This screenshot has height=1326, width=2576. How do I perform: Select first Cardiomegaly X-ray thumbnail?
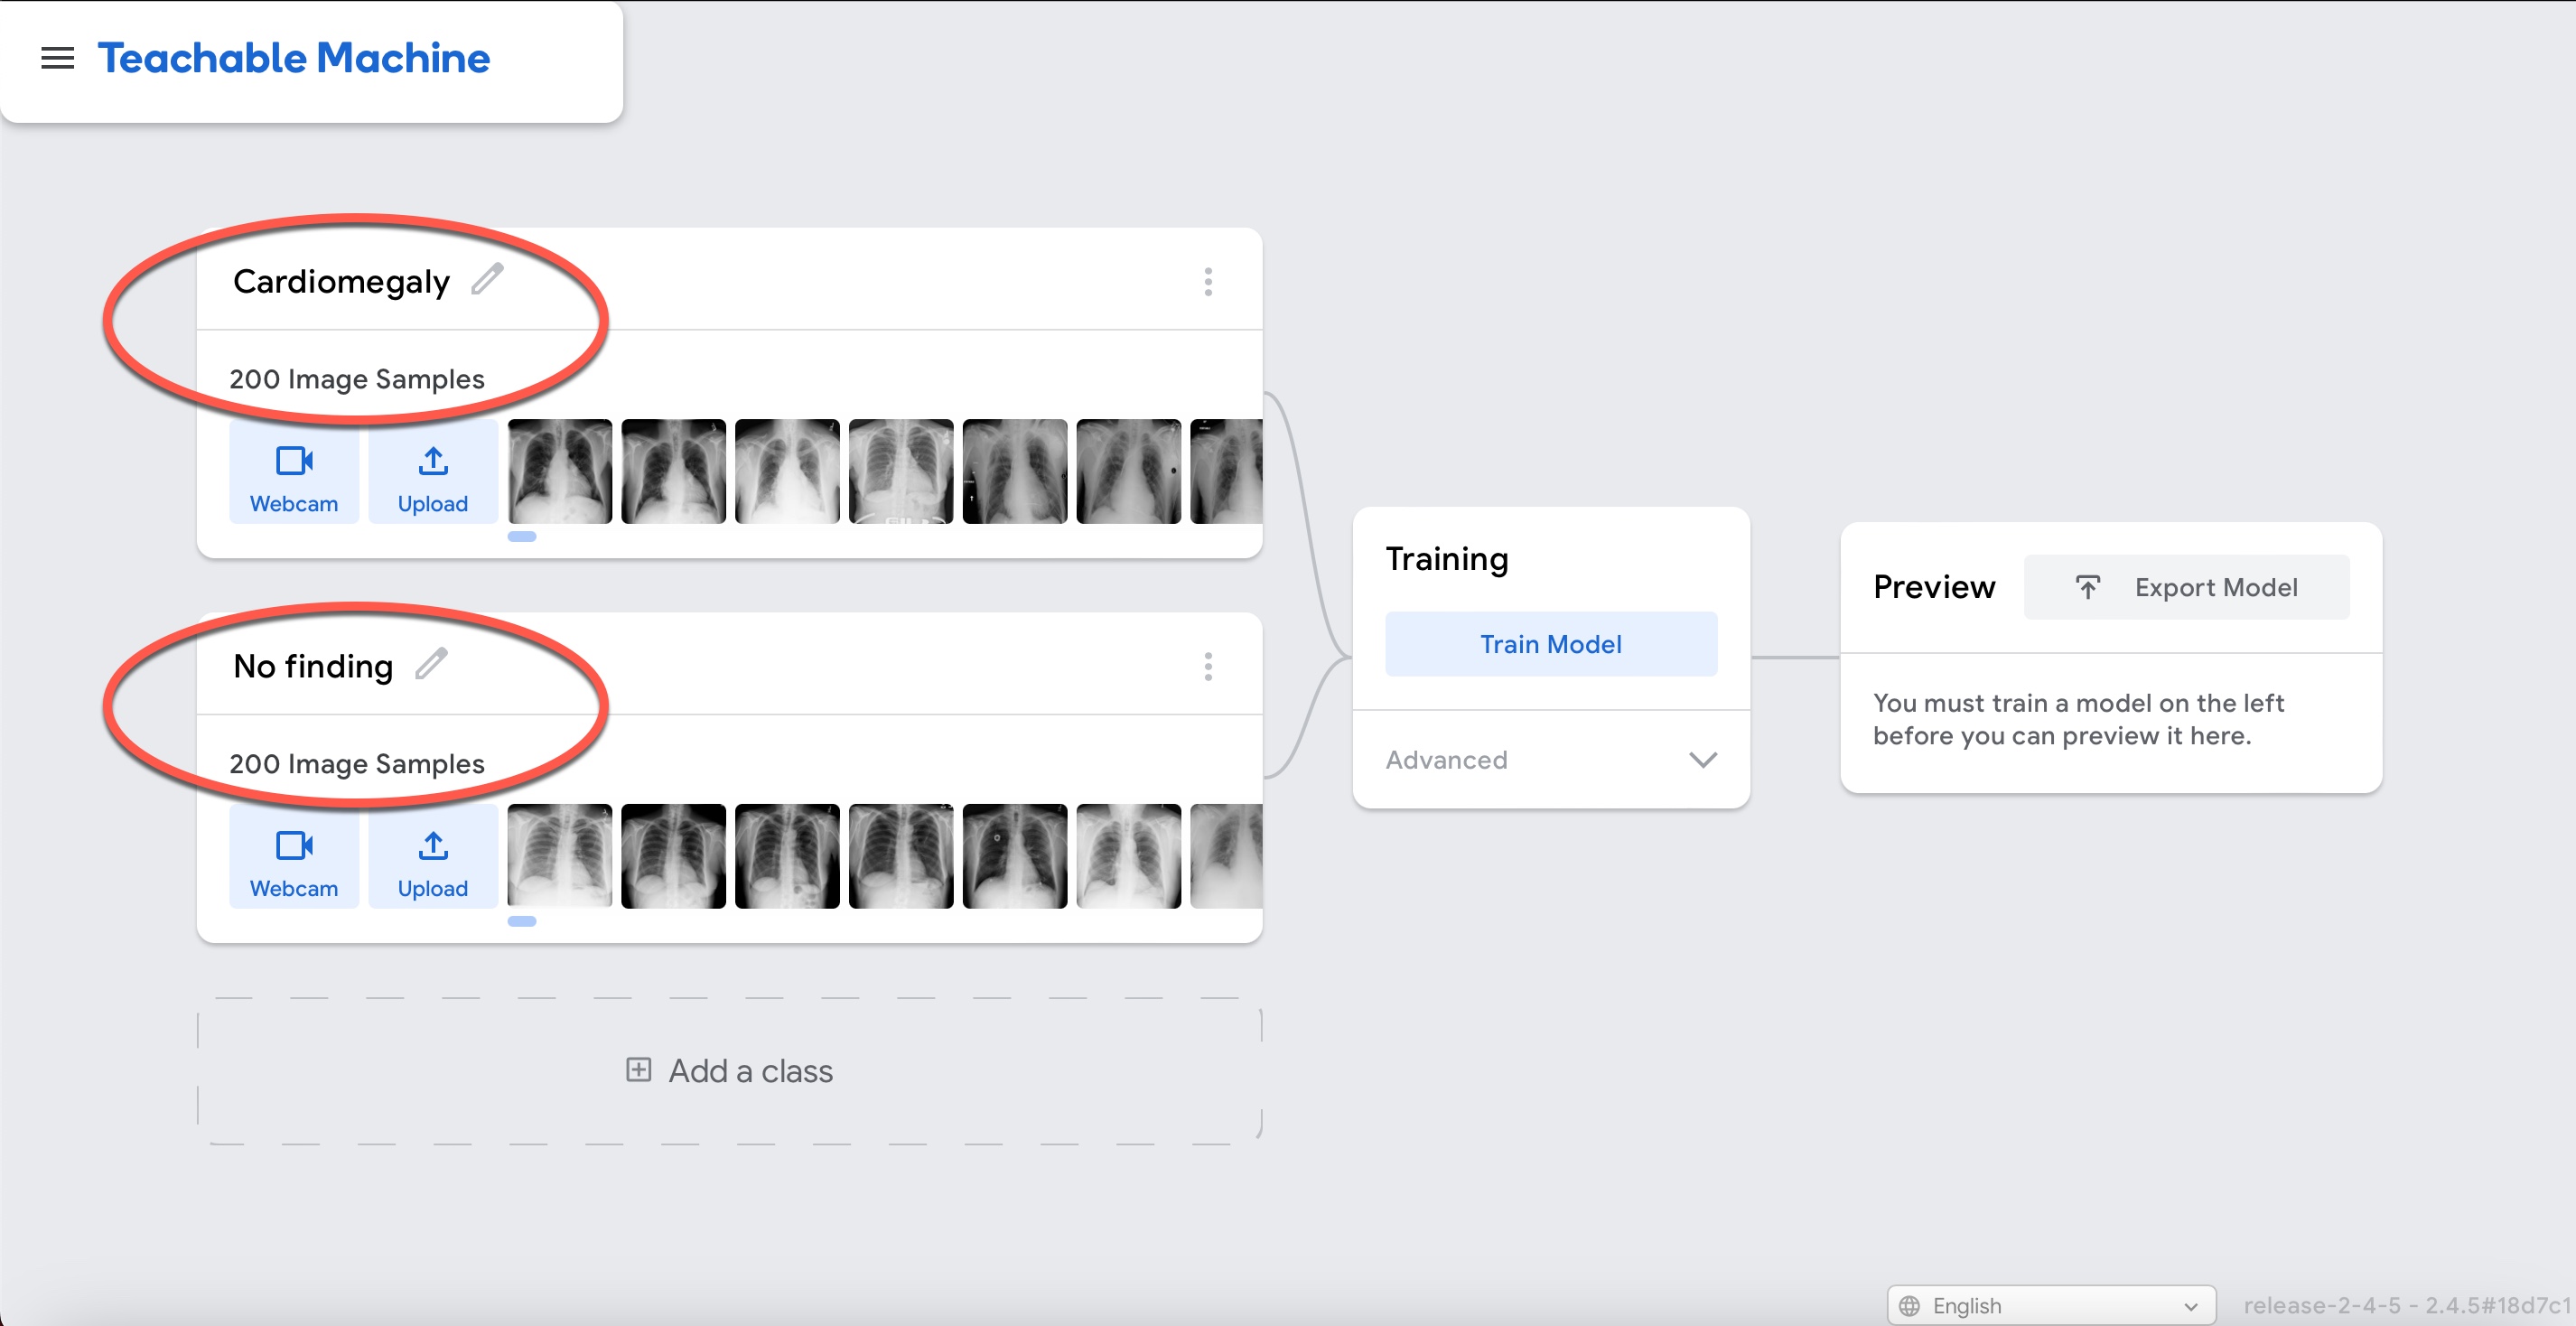point(559,471)
